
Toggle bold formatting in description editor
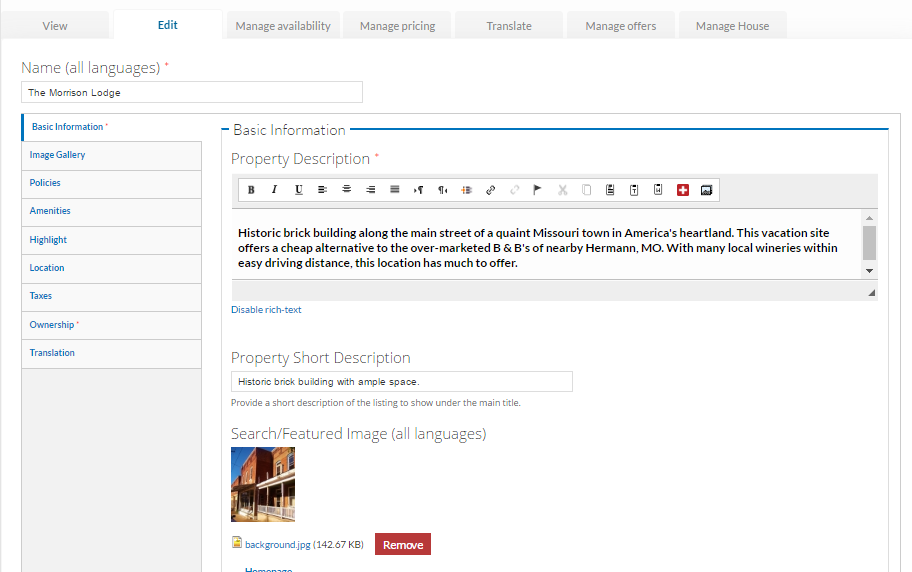[251, 190]
